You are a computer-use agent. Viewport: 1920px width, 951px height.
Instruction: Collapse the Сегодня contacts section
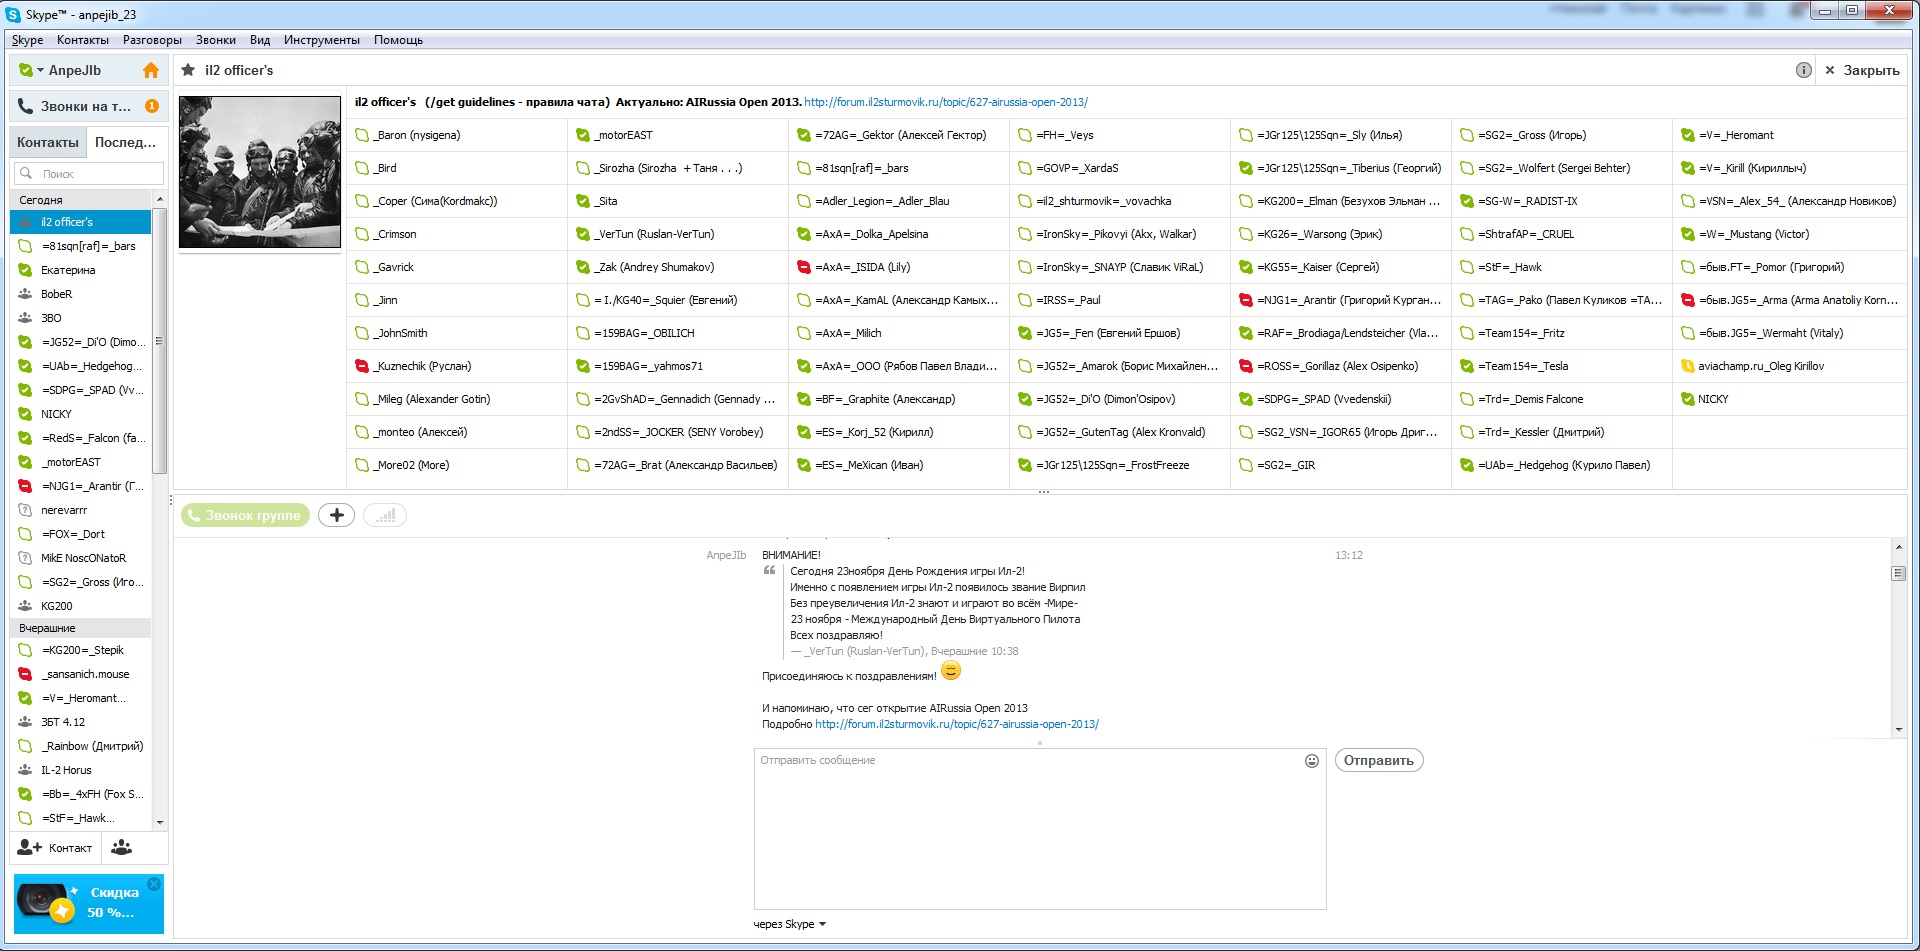coord(80,200)
